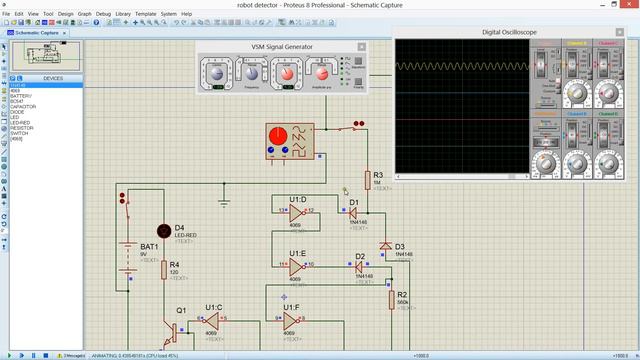Select the 2D circle graphics tool
This screenshot has height=360, width=640.
point(4,167)
